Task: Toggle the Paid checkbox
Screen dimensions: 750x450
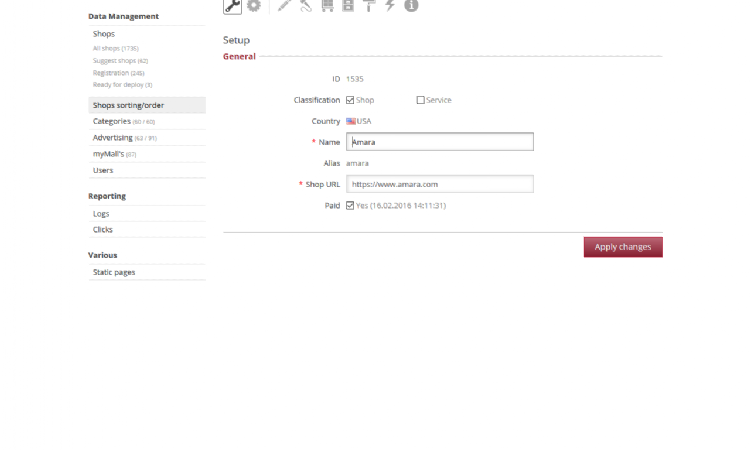Action: (350, 205)
